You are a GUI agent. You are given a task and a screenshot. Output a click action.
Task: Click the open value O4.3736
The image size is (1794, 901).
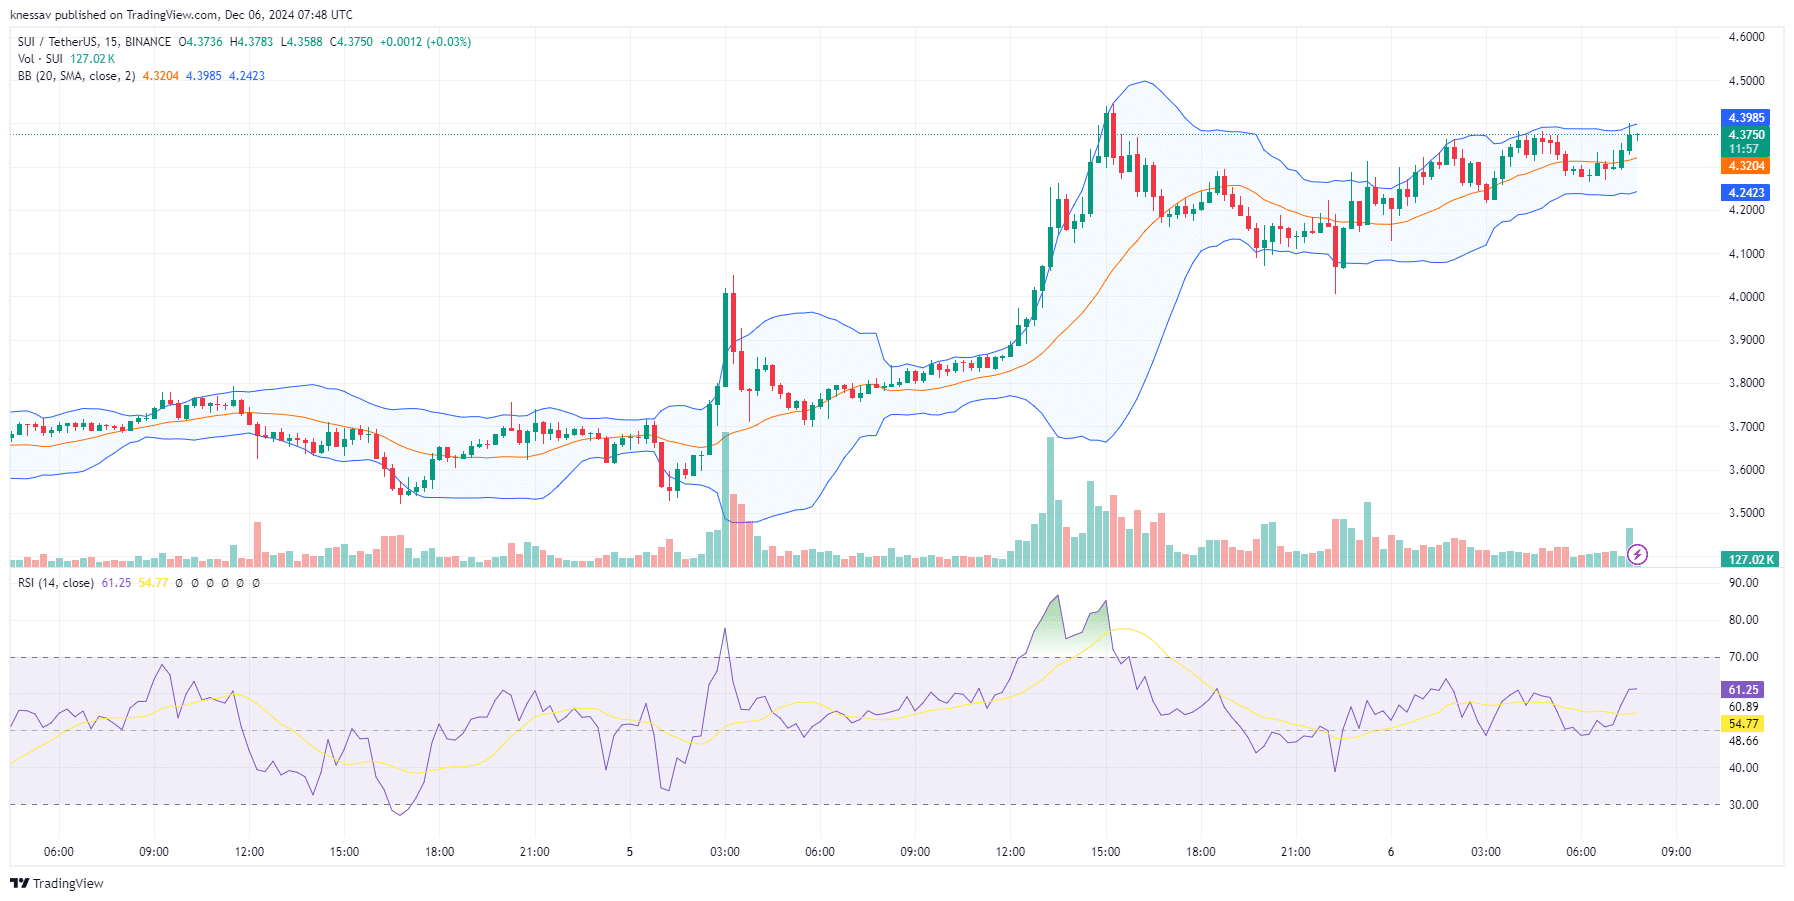click(200, 42)
